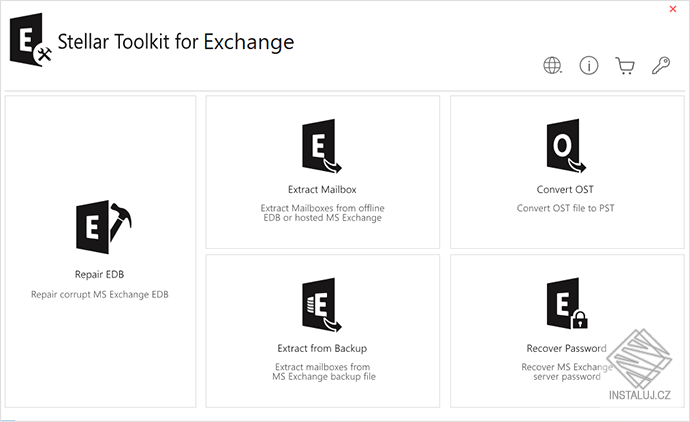Click the Extract from Backup icon
690x422 pixels.
[x=322, y=305]
